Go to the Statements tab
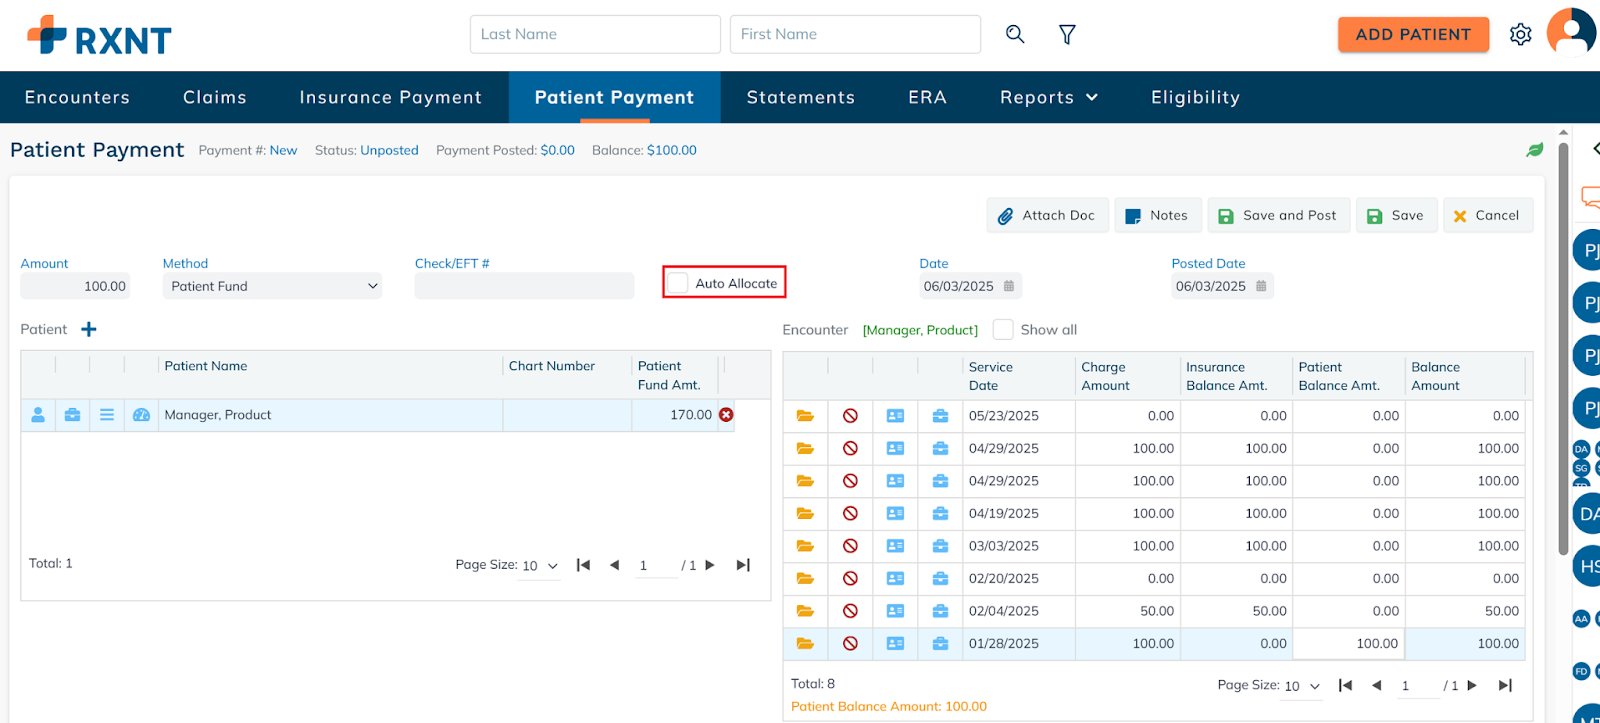Image resolution: width=1600 pixels, height=723 pixels. click(x=800, y=97)
